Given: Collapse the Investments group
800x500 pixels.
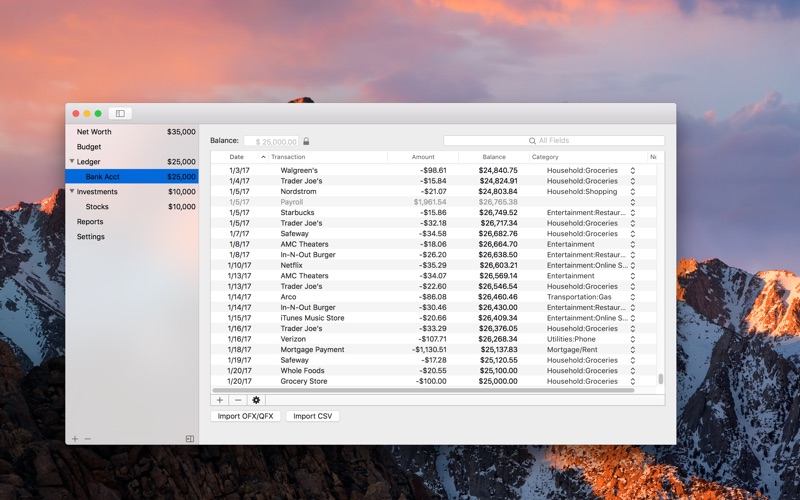Looking at the screenshot, I should (72, 191).
